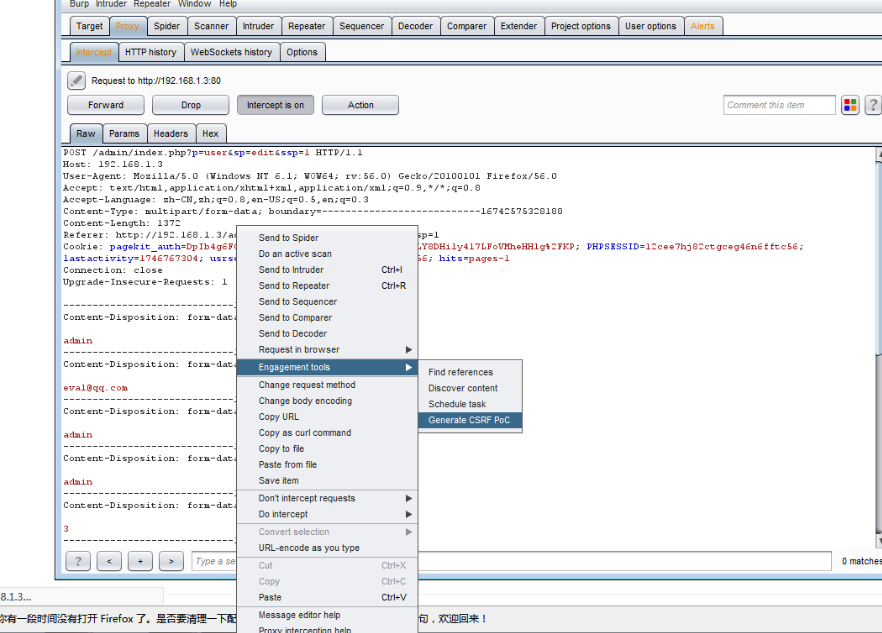Open the Comparer tab
882x633 pixels.
467,26
